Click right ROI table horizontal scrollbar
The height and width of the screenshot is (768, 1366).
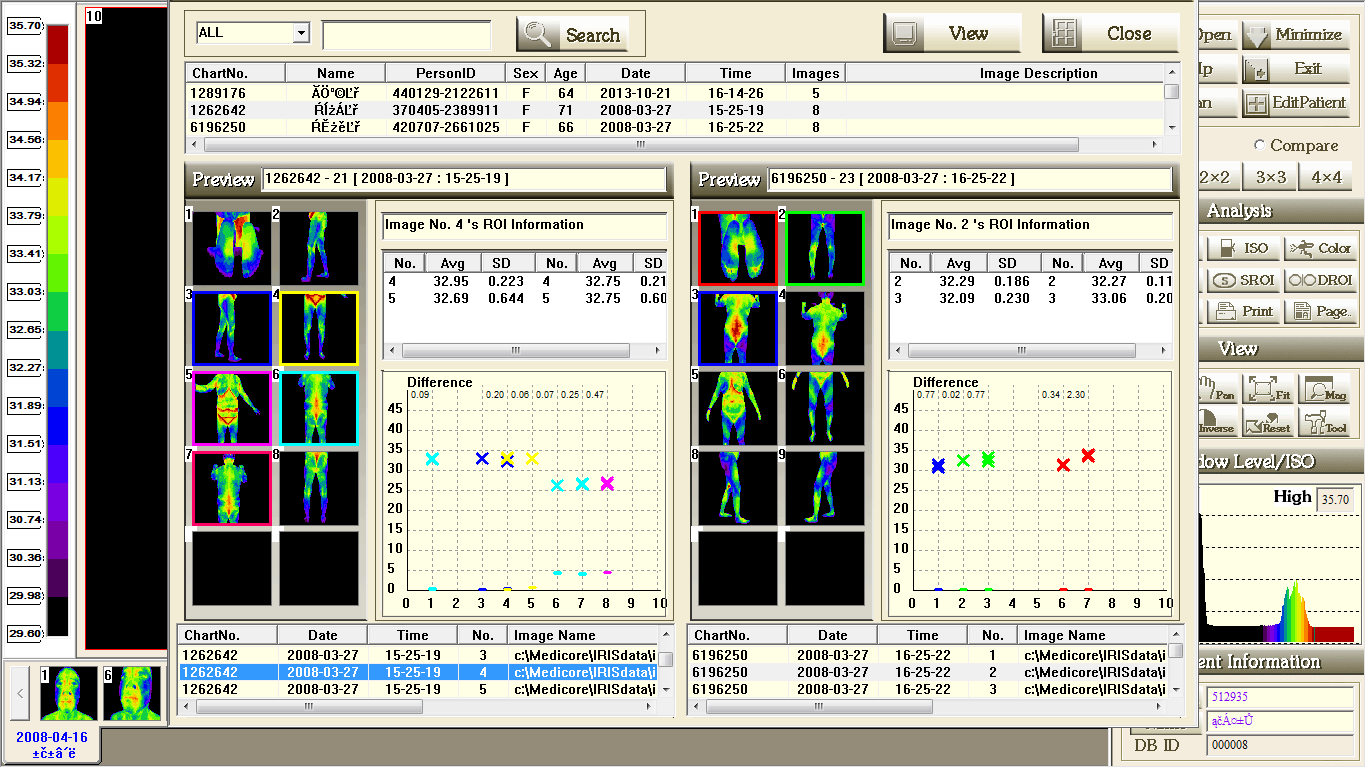[x=1023, y=351]
